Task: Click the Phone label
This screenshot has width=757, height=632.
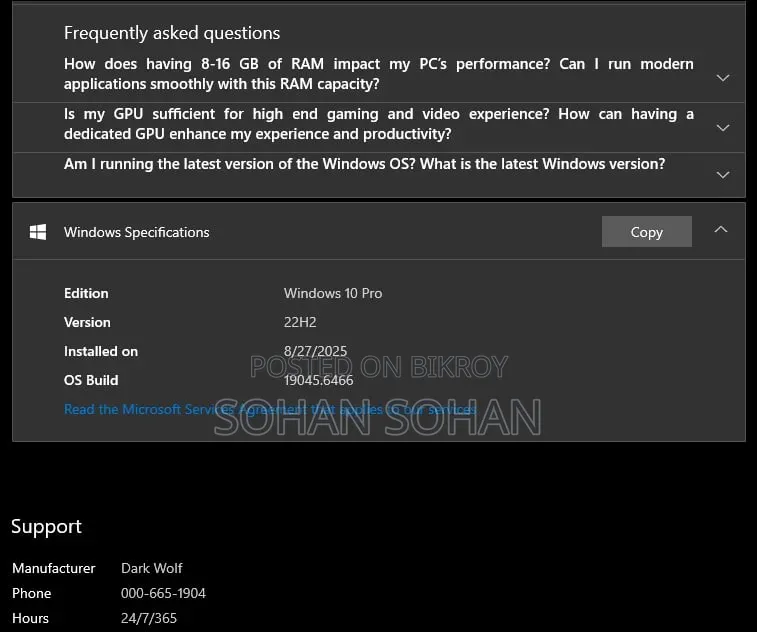Action: pos(31,593)
